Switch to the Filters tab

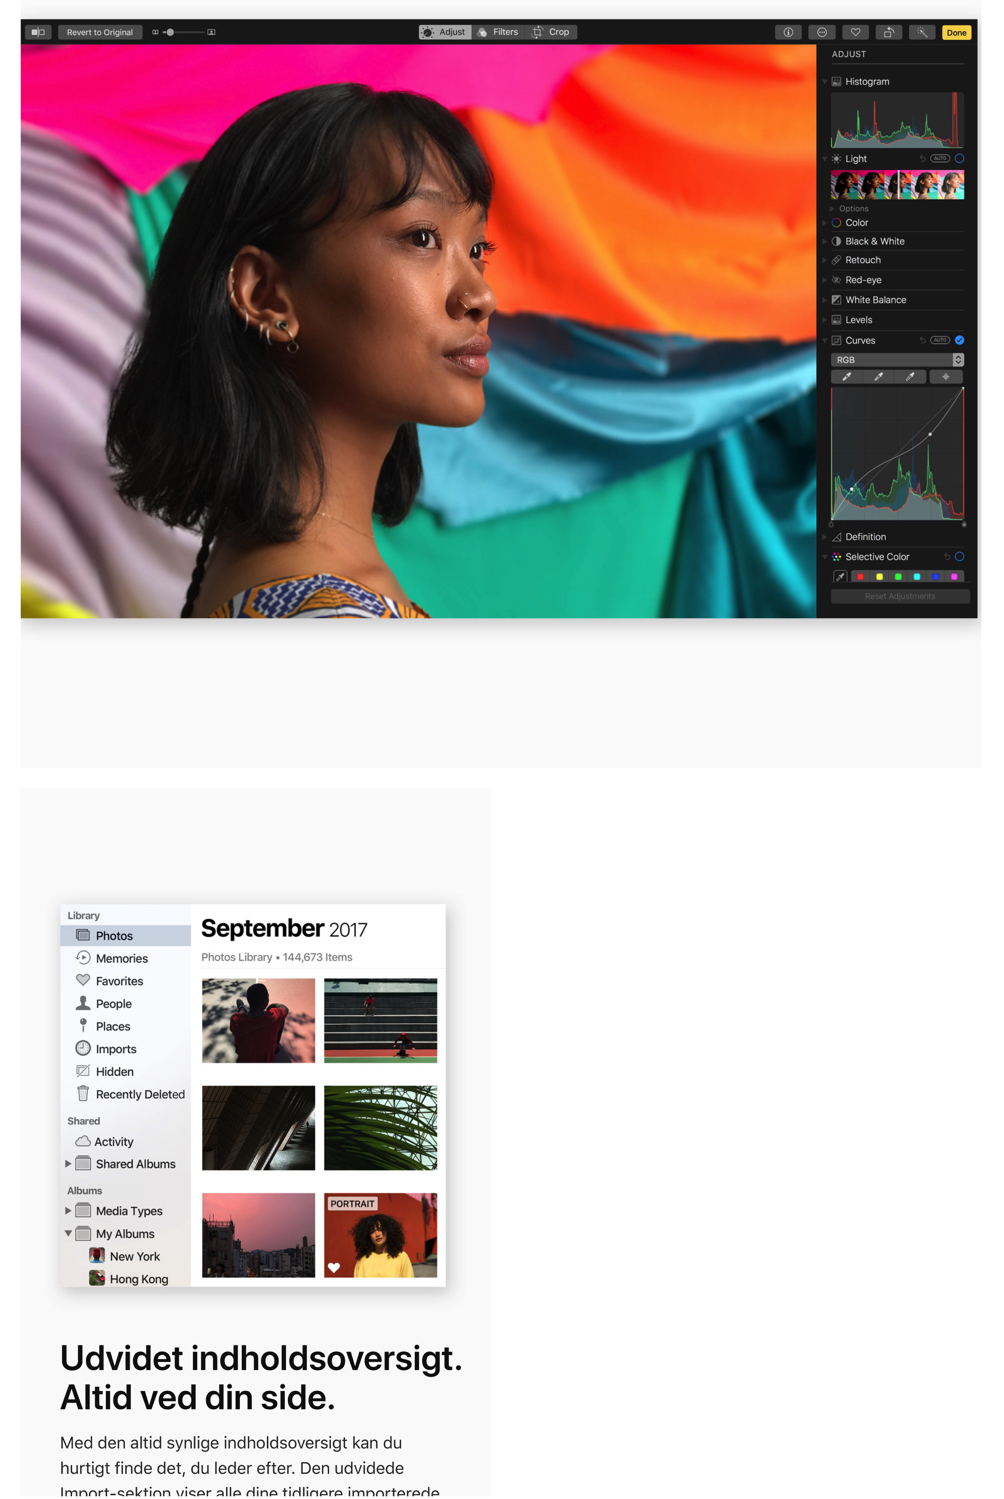click(498, 32)
